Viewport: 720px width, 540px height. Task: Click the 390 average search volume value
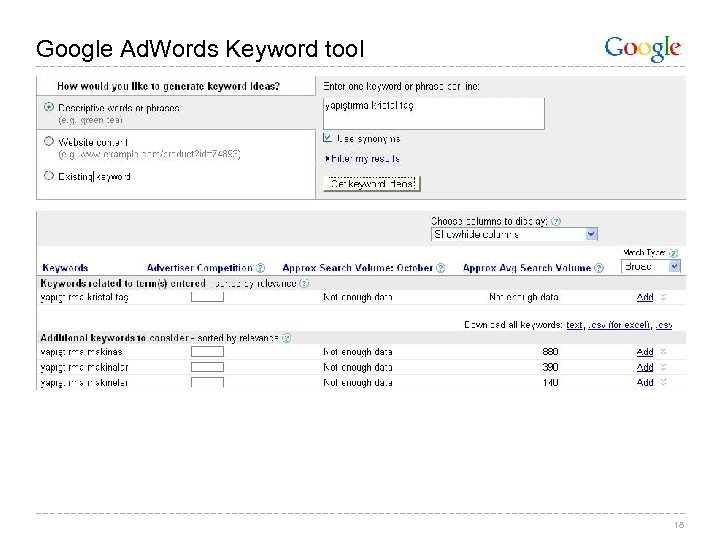[x=550, y=367]
